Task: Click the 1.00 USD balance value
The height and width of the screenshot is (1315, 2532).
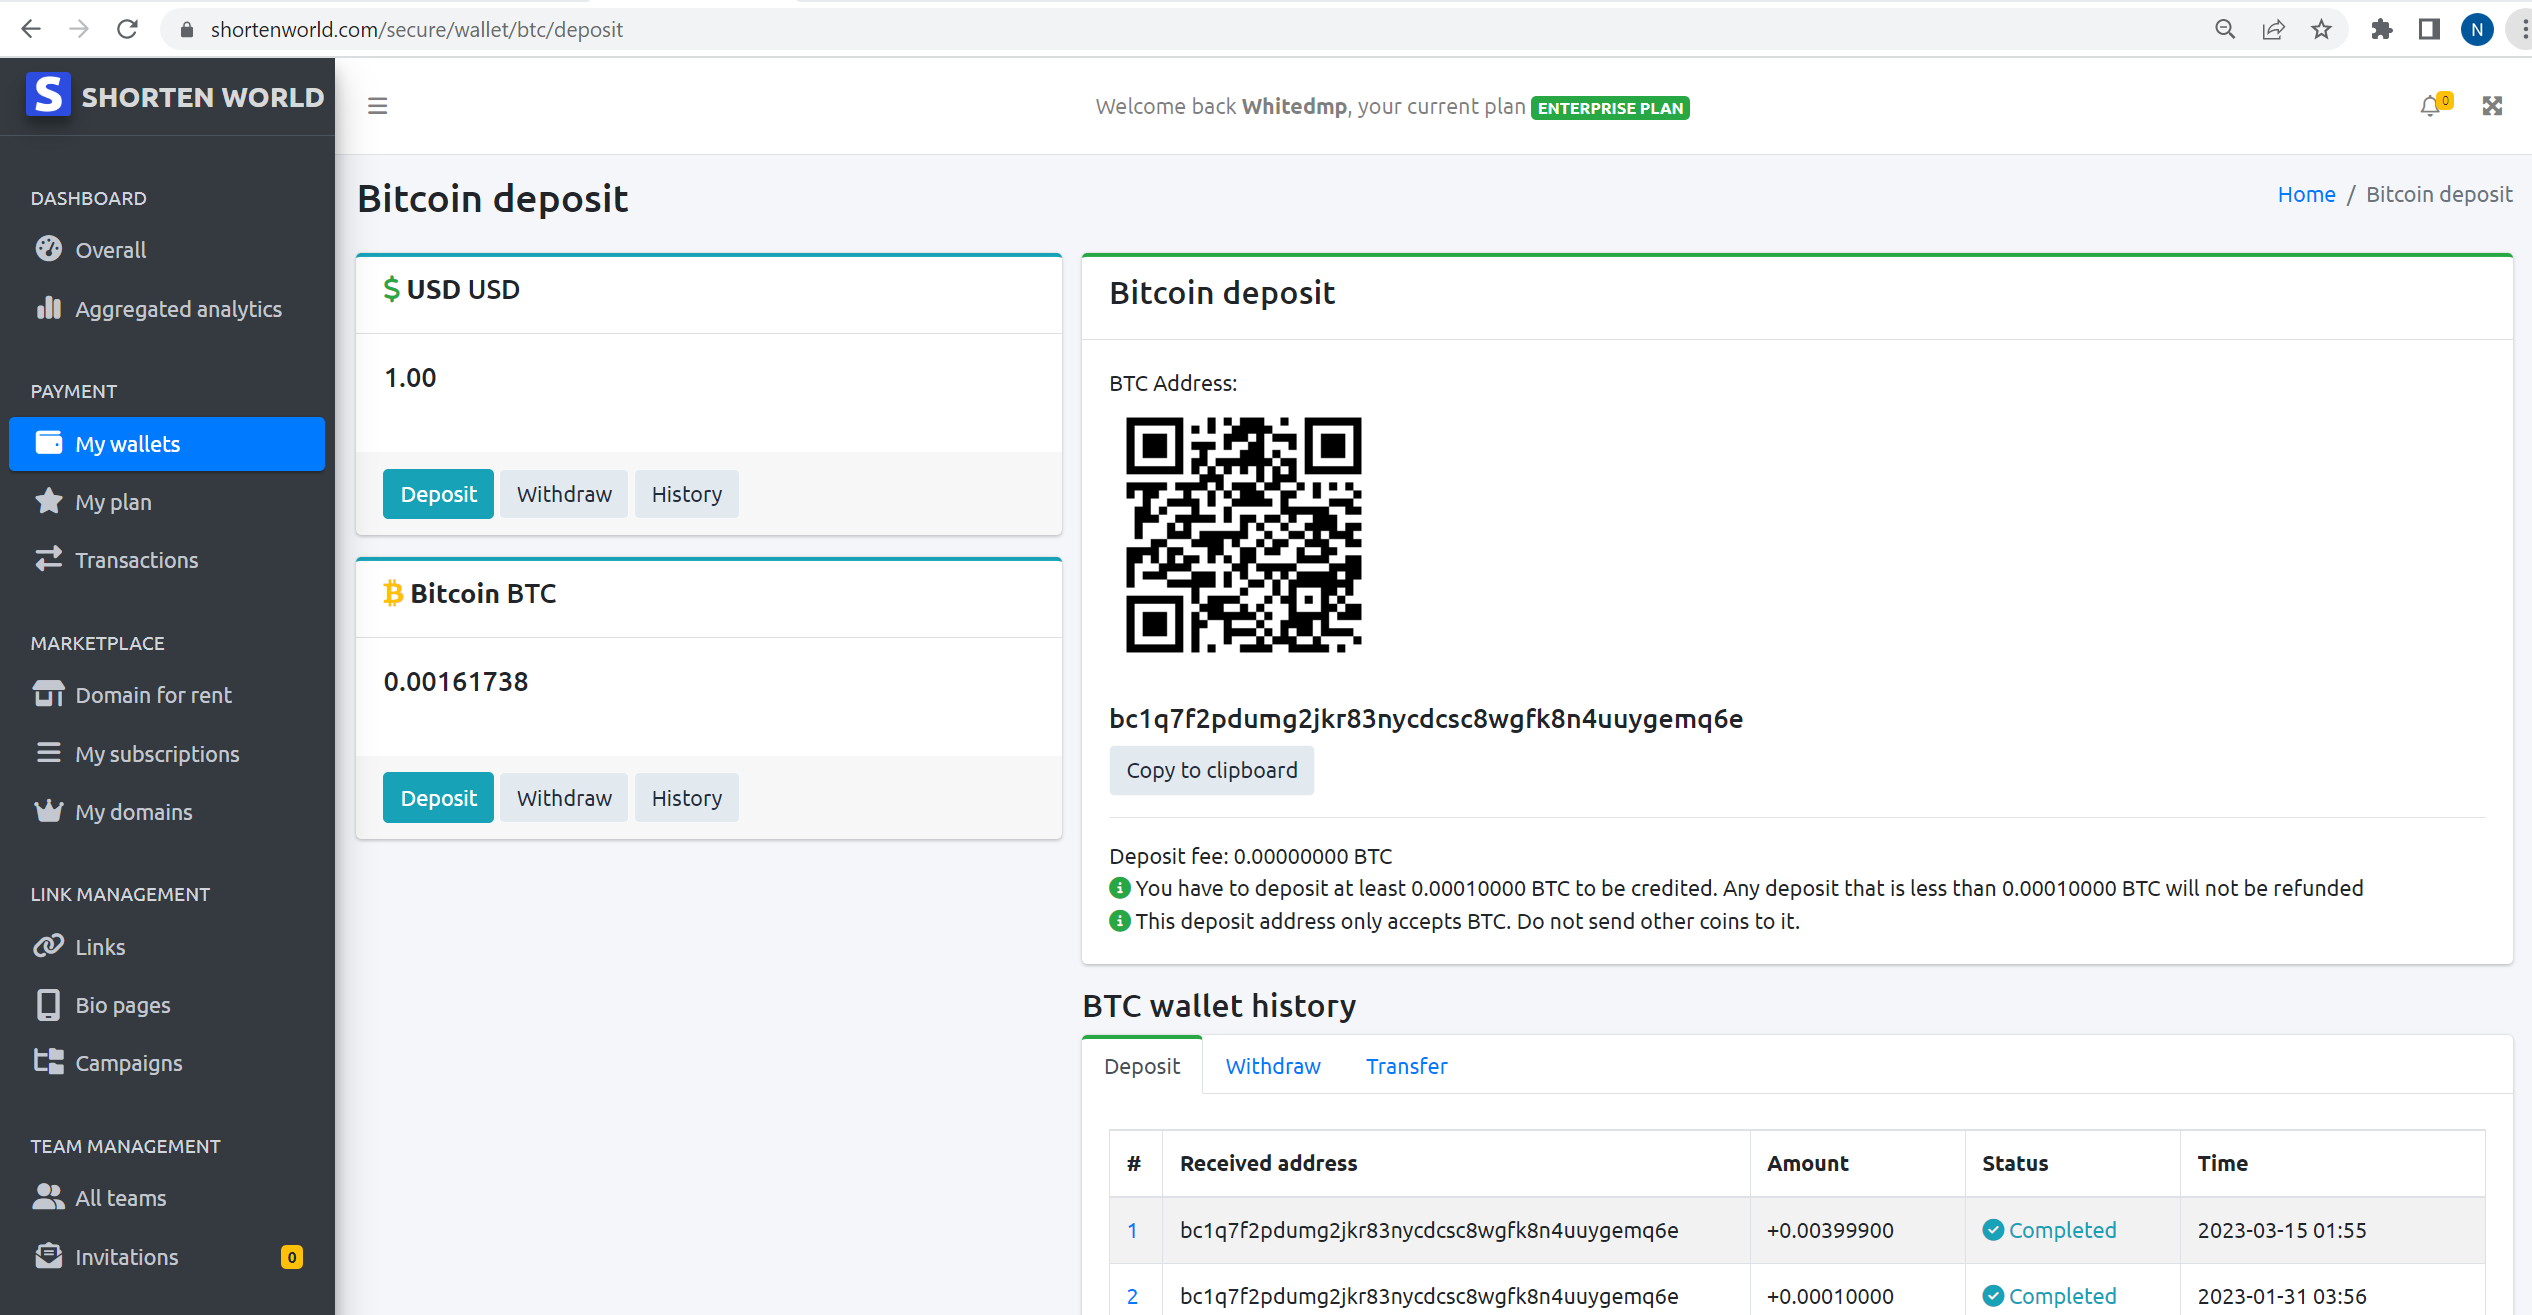Action: [410, 378]
